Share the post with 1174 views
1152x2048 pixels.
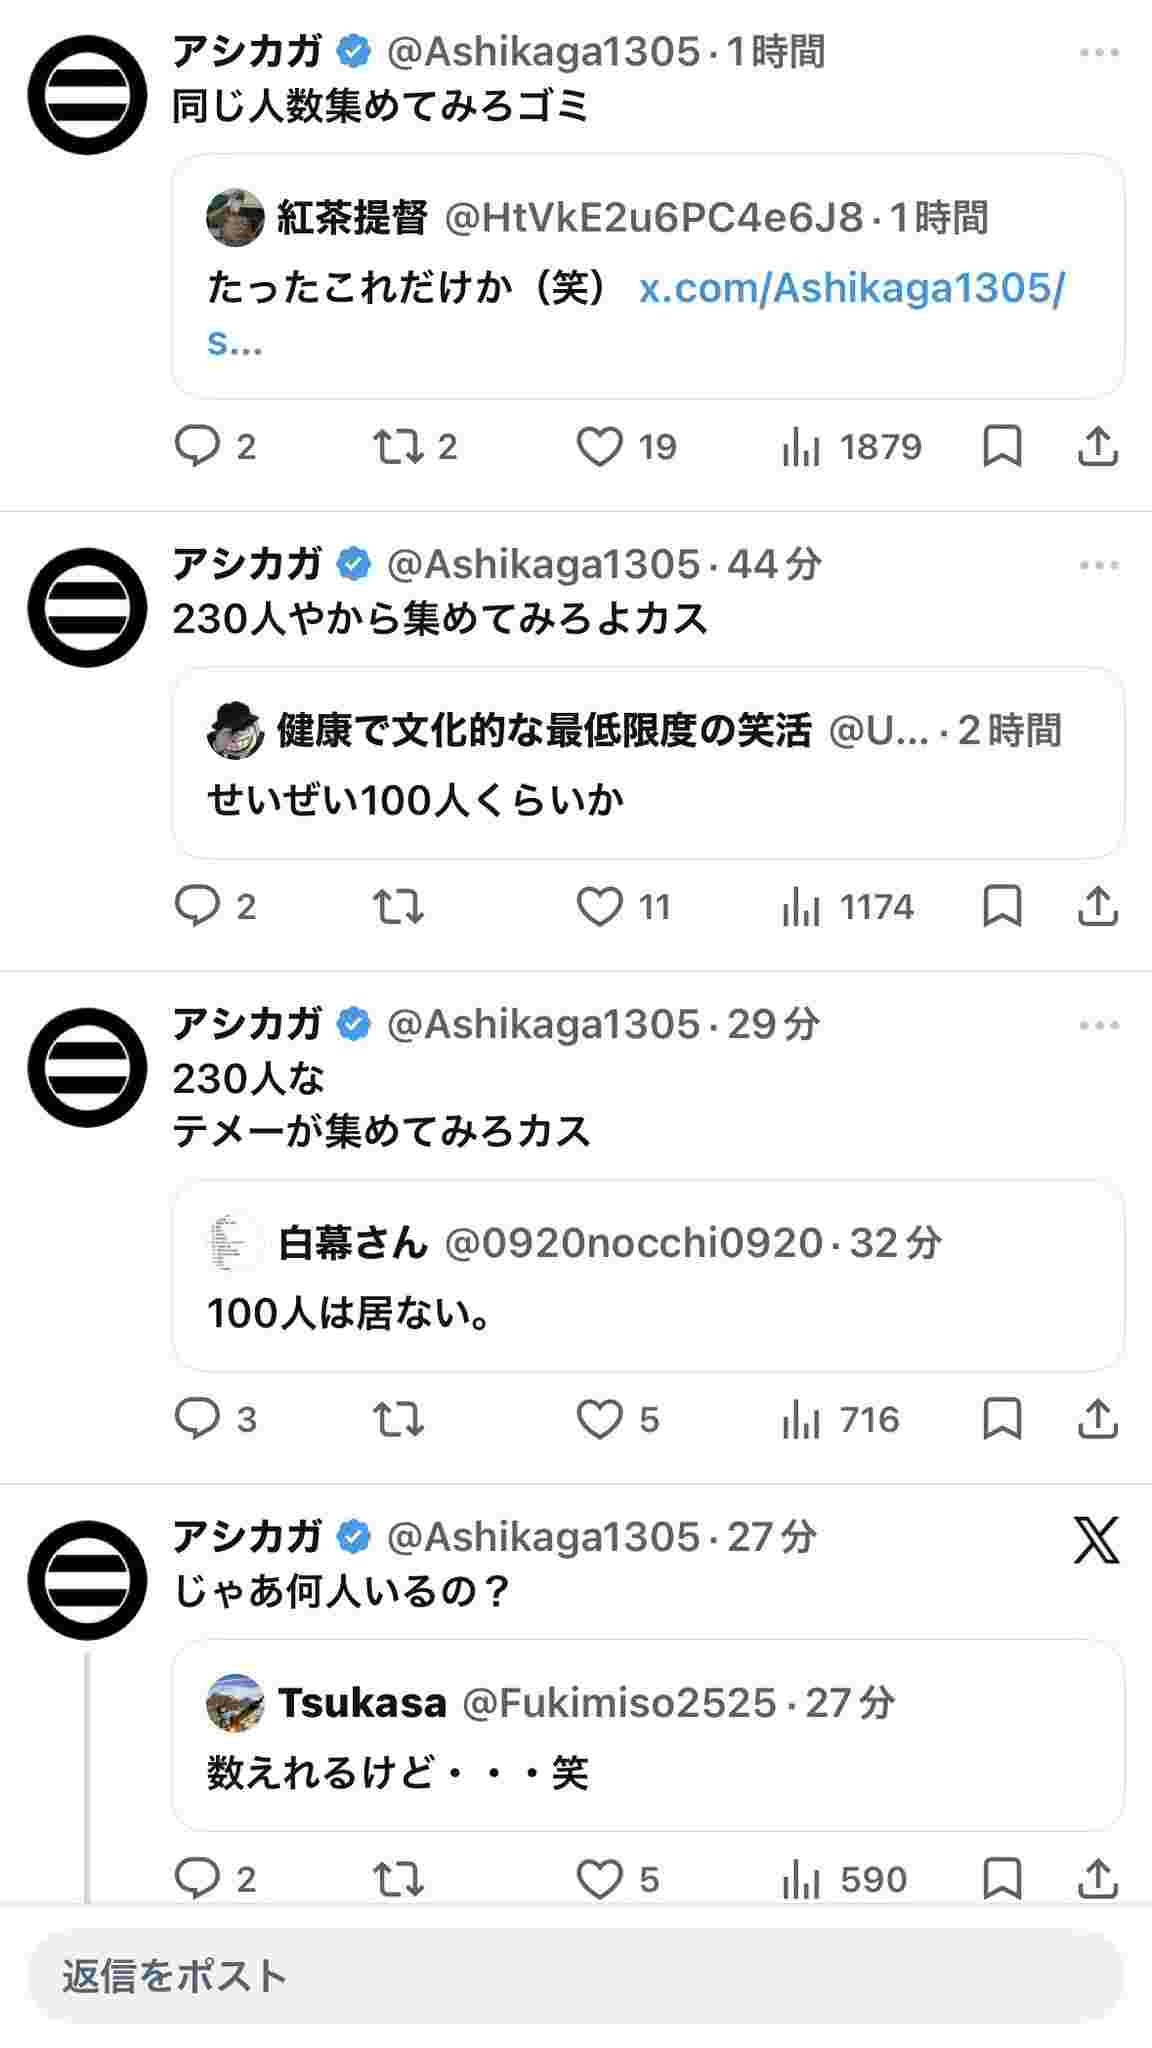pos(1097,907)
